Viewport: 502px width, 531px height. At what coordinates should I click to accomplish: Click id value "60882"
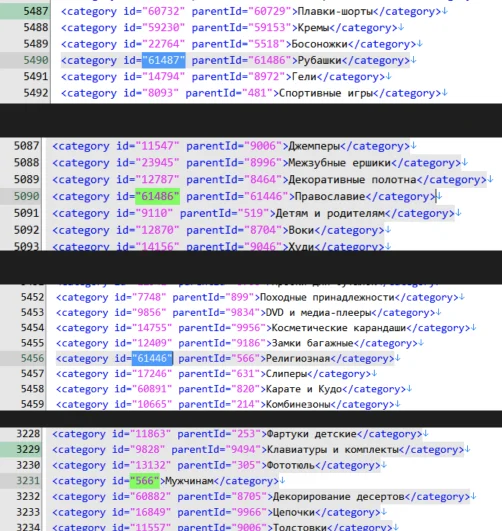150,496
